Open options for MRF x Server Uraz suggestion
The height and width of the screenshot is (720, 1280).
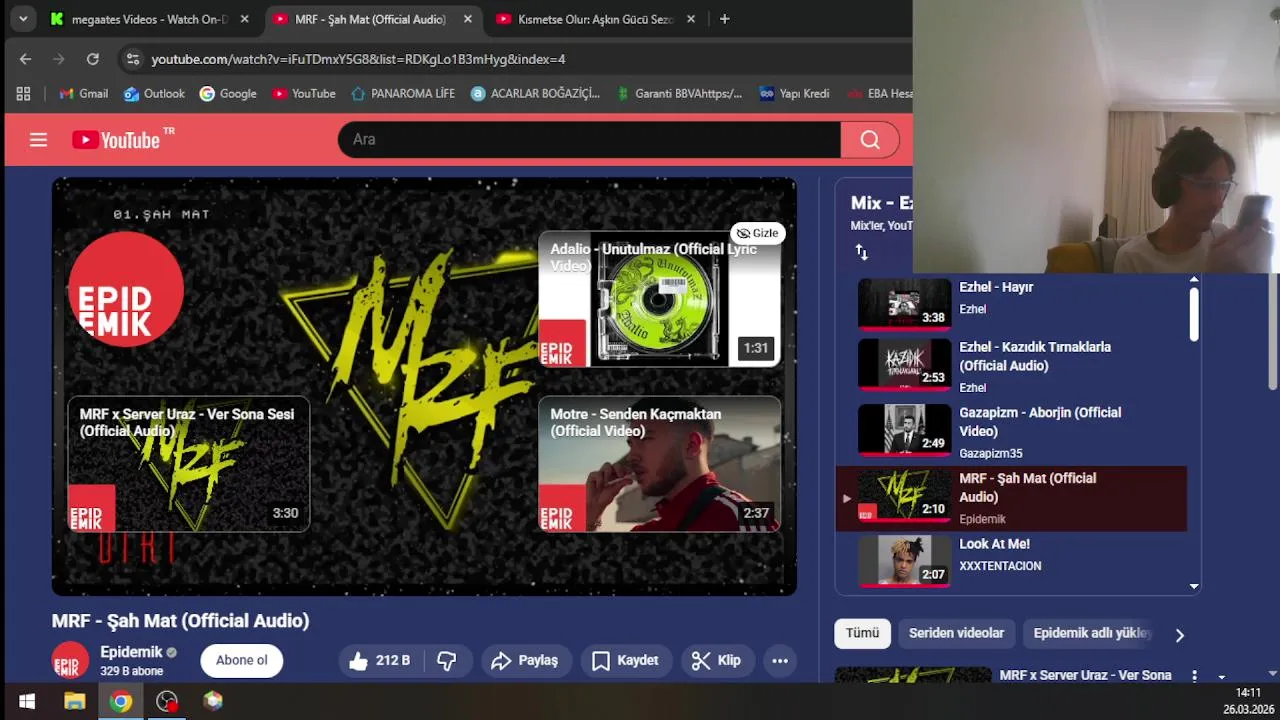[1194, 676]
